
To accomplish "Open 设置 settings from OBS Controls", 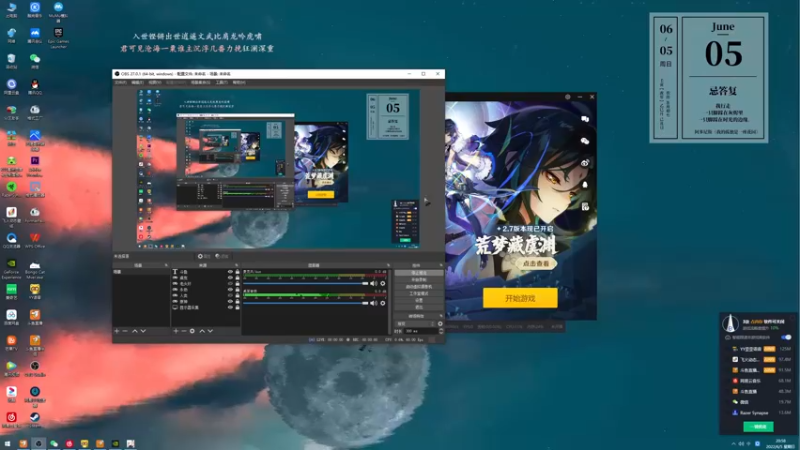I will click(418, 301).
